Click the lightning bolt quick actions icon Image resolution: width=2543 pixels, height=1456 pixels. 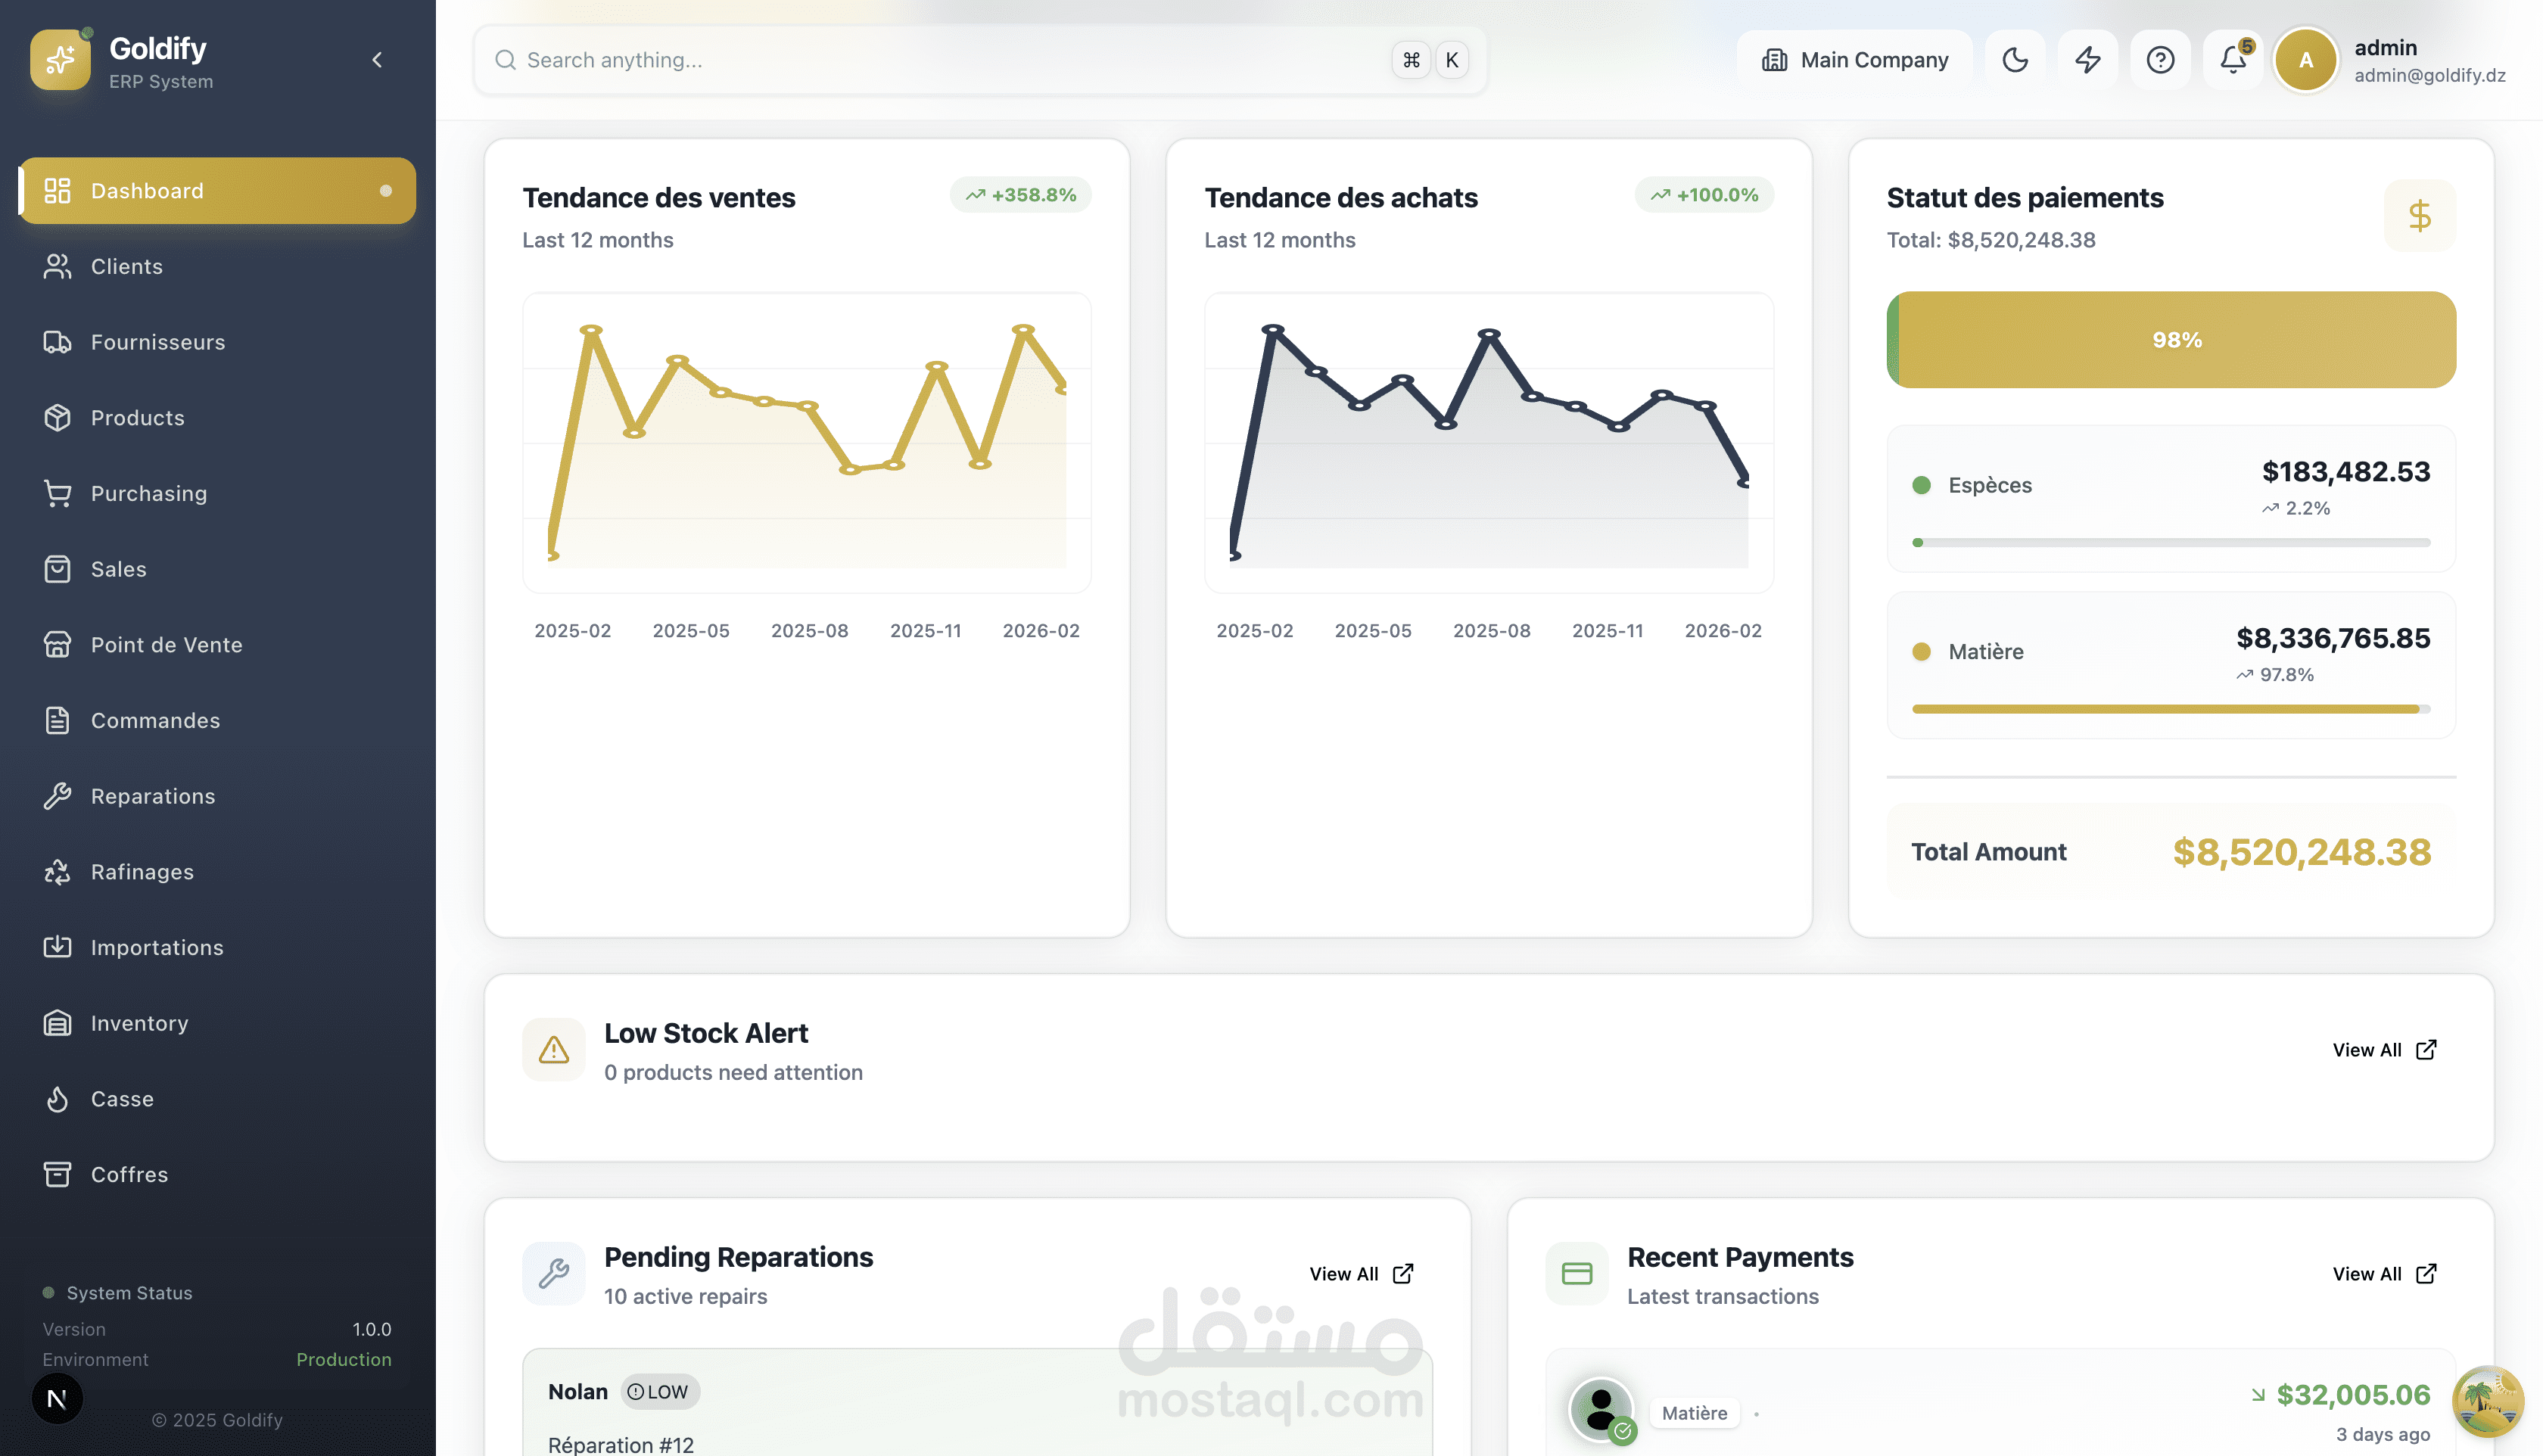tap(2087, 60)
